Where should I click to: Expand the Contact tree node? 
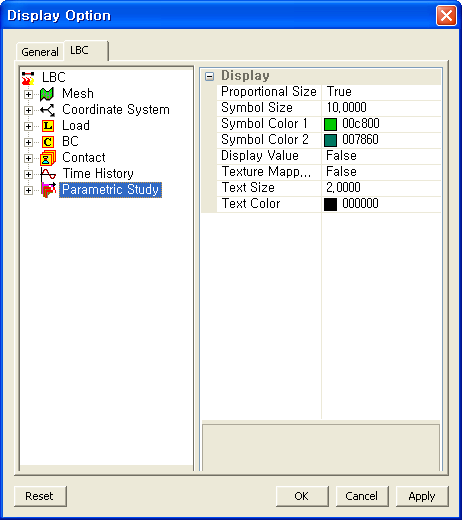point(28,158)
